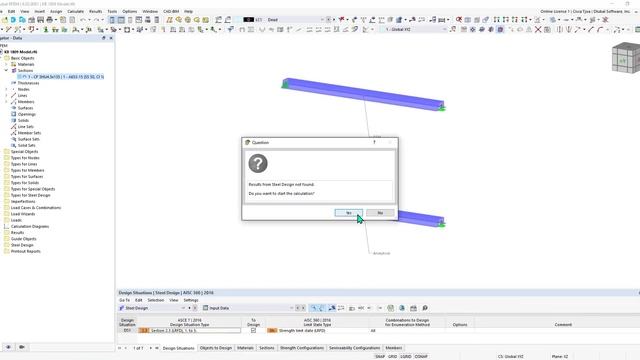Click No in the Question dialog
Viewport: 640px width, 360px height.
click(x=380, y=213)
